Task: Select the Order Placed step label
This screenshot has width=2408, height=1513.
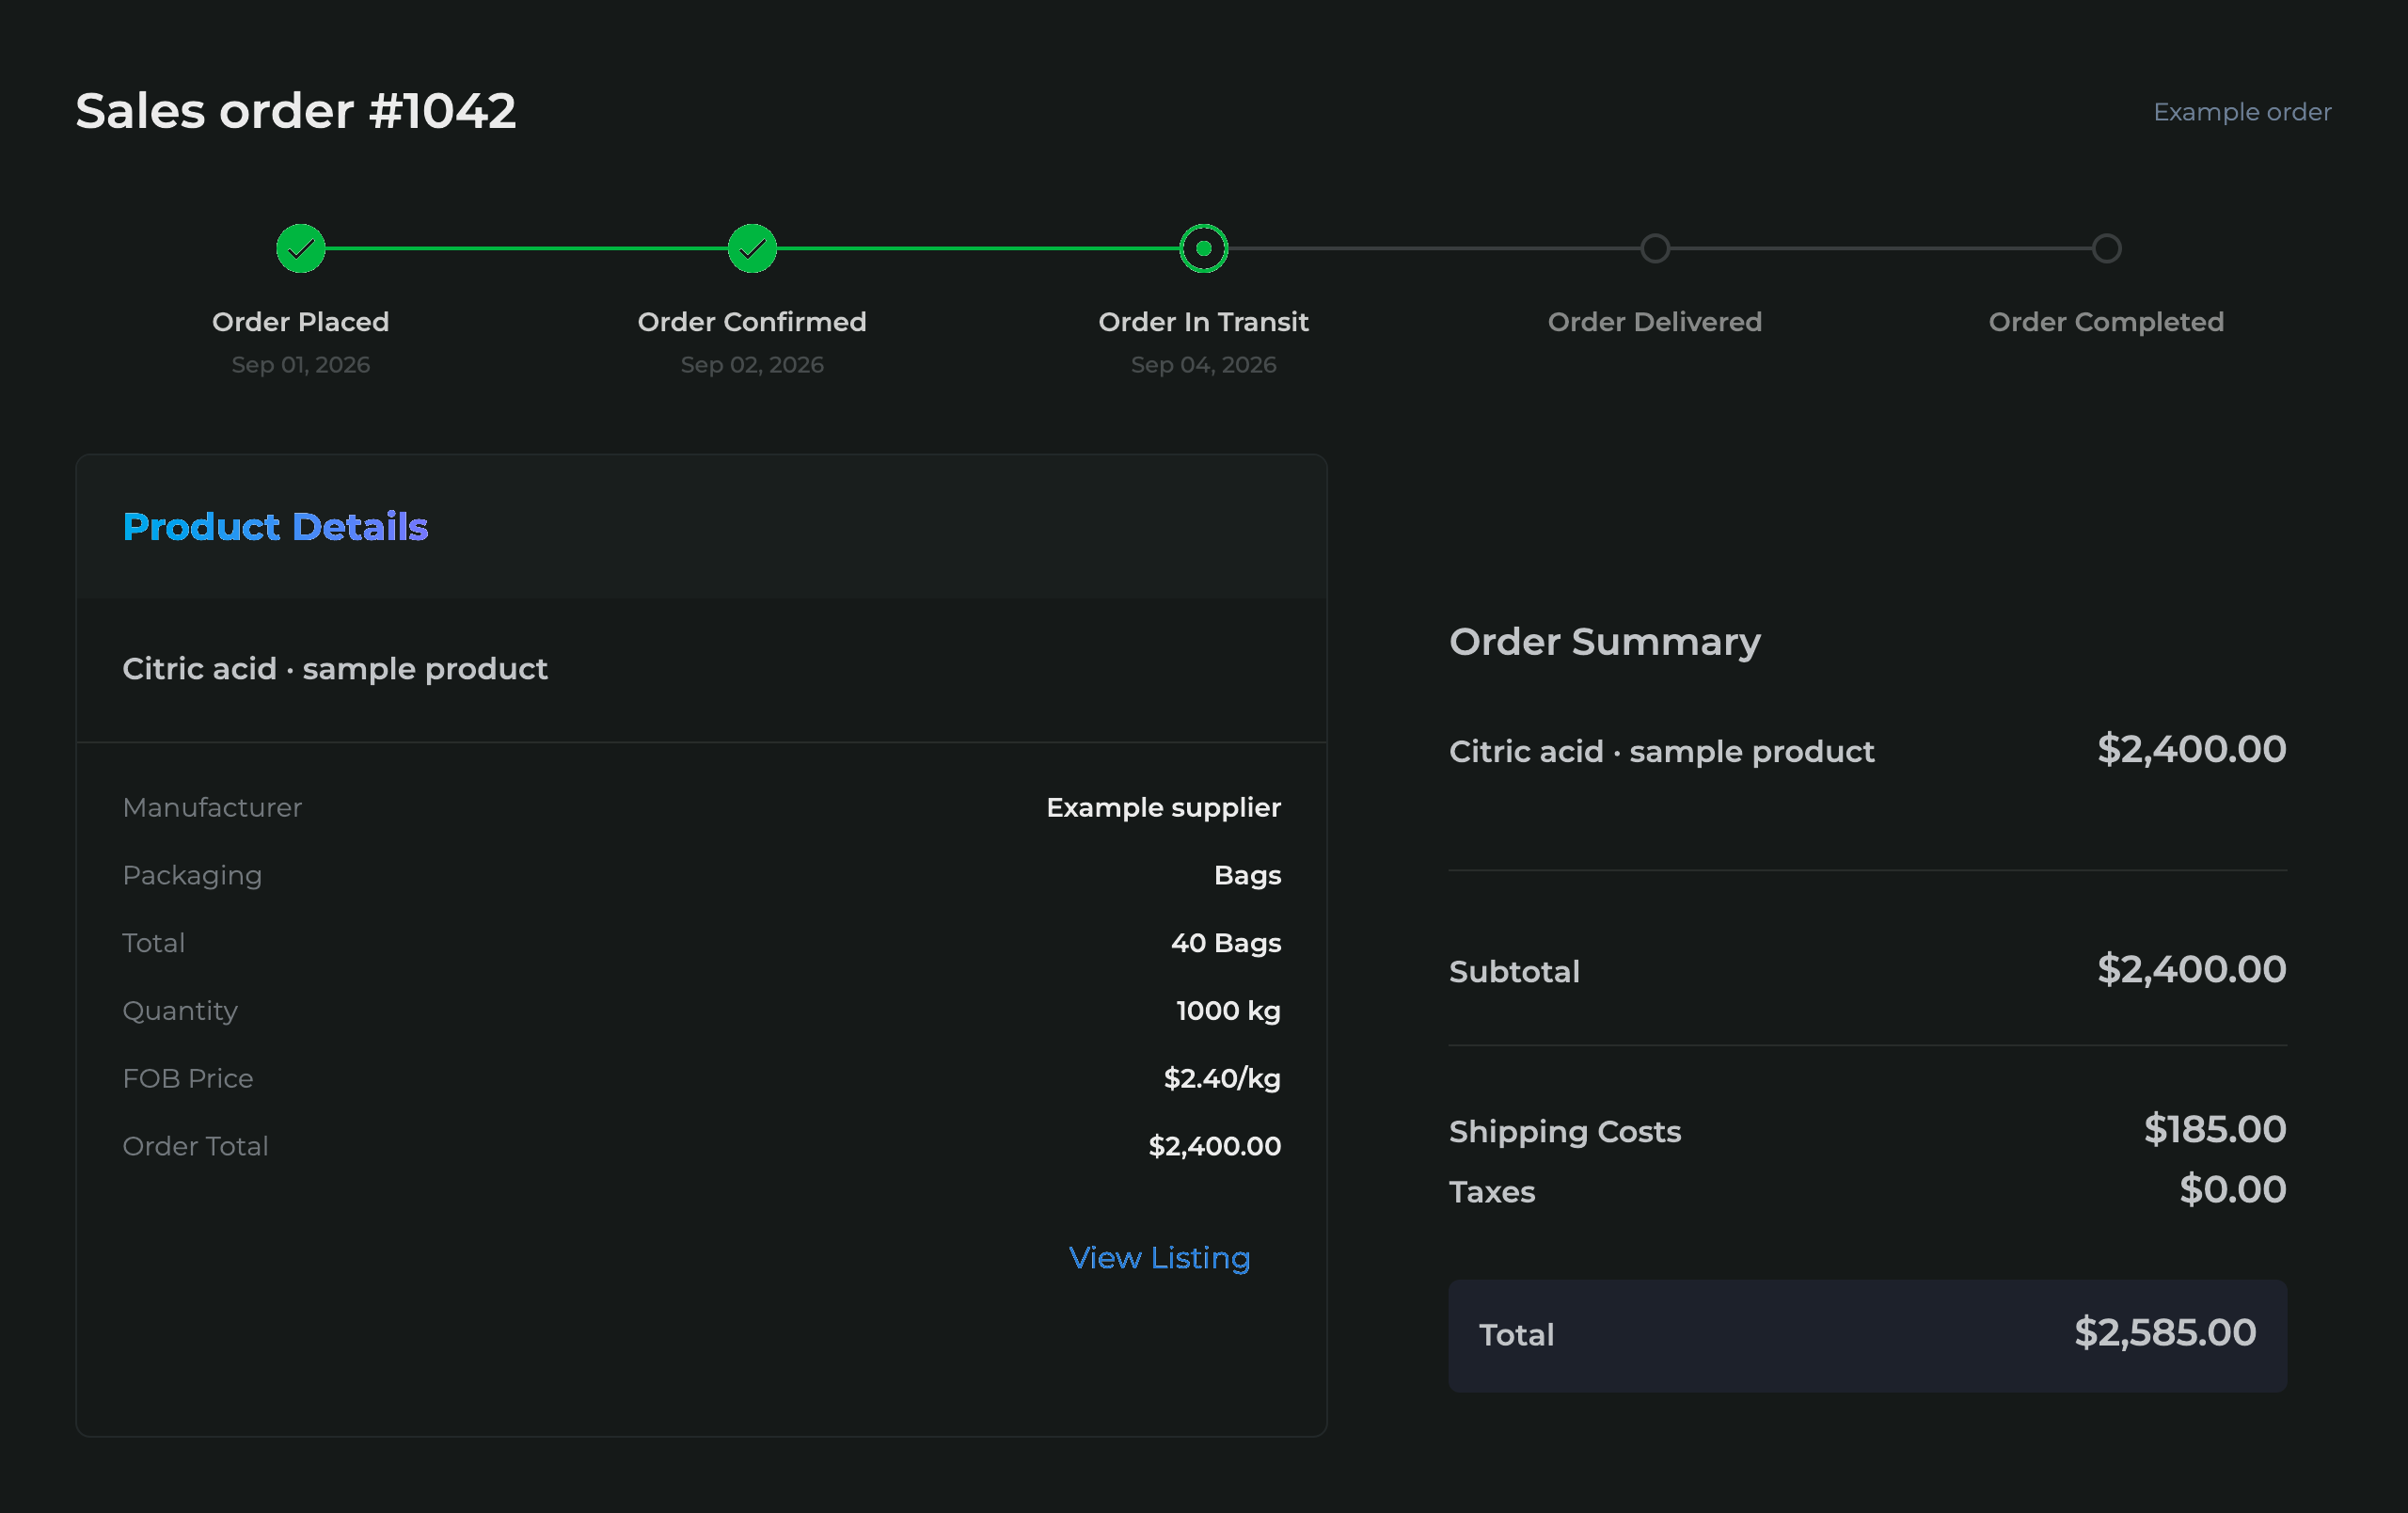Action: click(301, 322)
